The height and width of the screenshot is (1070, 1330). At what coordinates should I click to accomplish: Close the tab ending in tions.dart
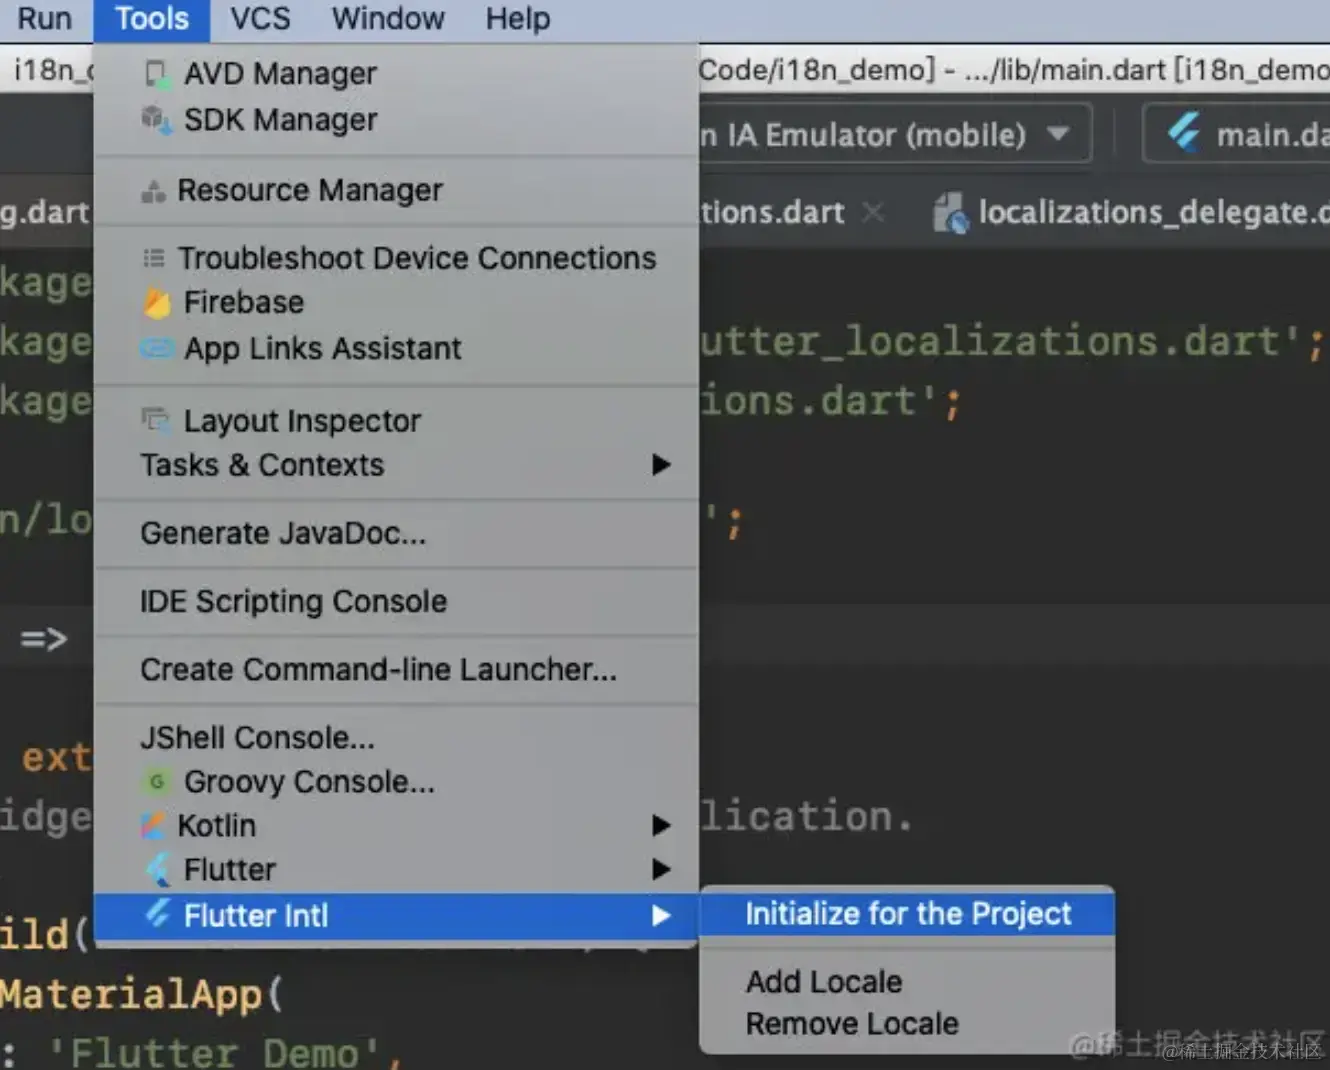[873, 212]
